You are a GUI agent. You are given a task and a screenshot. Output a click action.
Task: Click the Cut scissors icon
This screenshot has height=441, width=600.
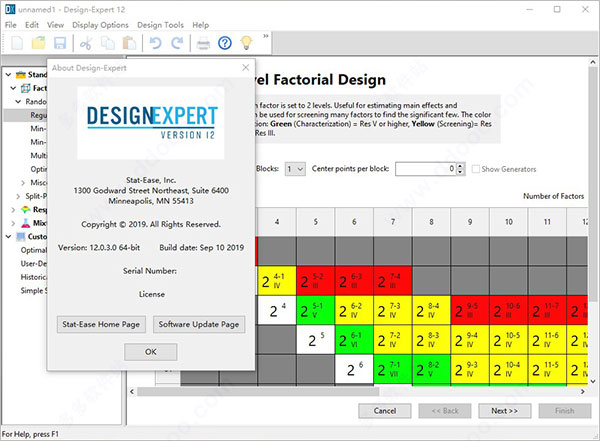pyautogui.click(x=86, y=43)
